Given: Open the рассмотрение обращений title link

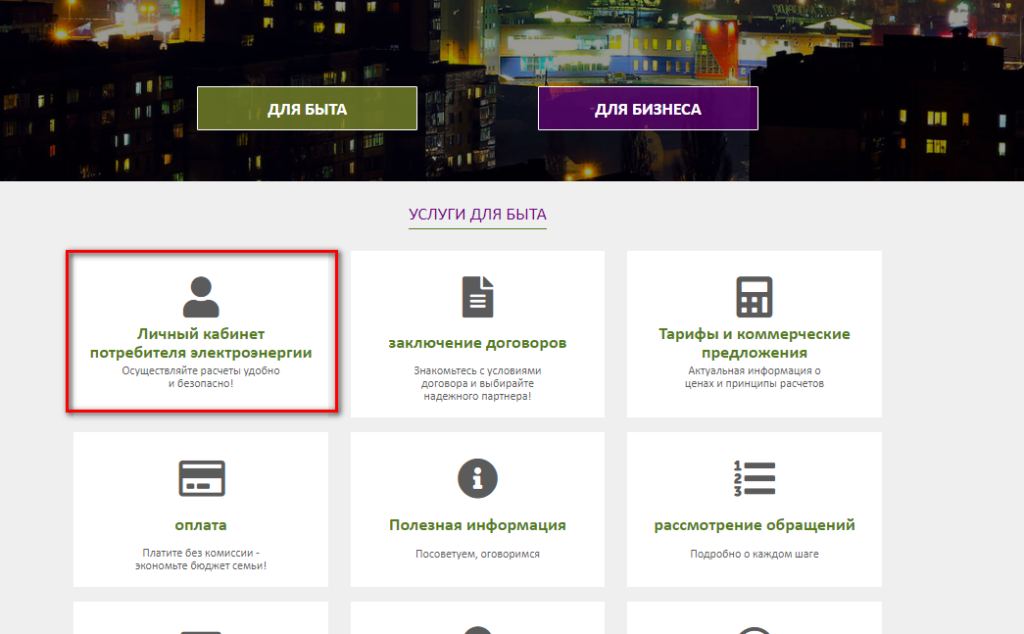Looking at the screenshot, I should [754, 525].
